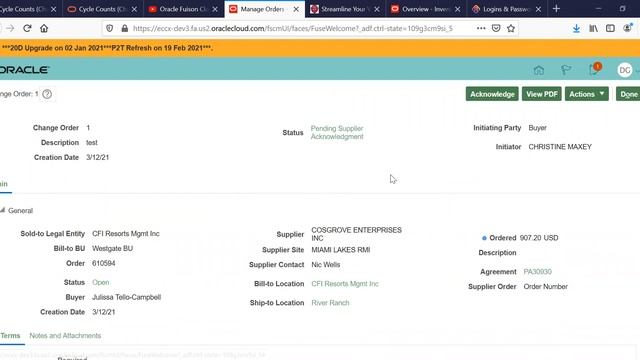
Task: Open the Library bookmarks icon
Action: 593,28
